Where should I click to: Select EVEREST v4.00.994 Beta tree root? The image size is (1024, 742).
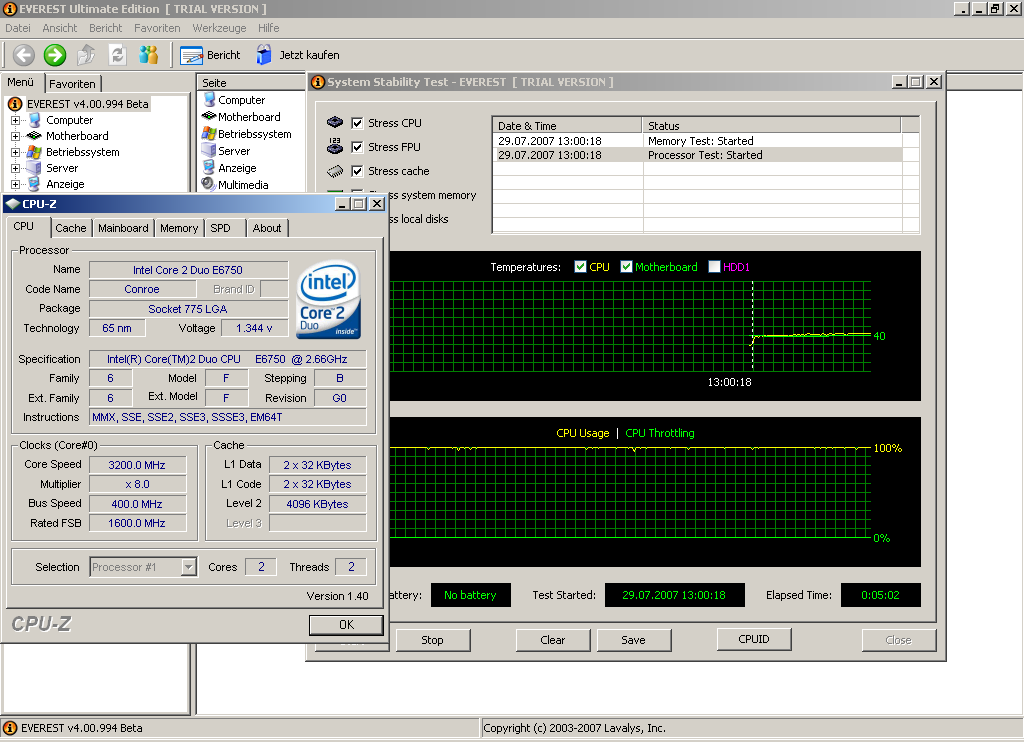point(88,104)
